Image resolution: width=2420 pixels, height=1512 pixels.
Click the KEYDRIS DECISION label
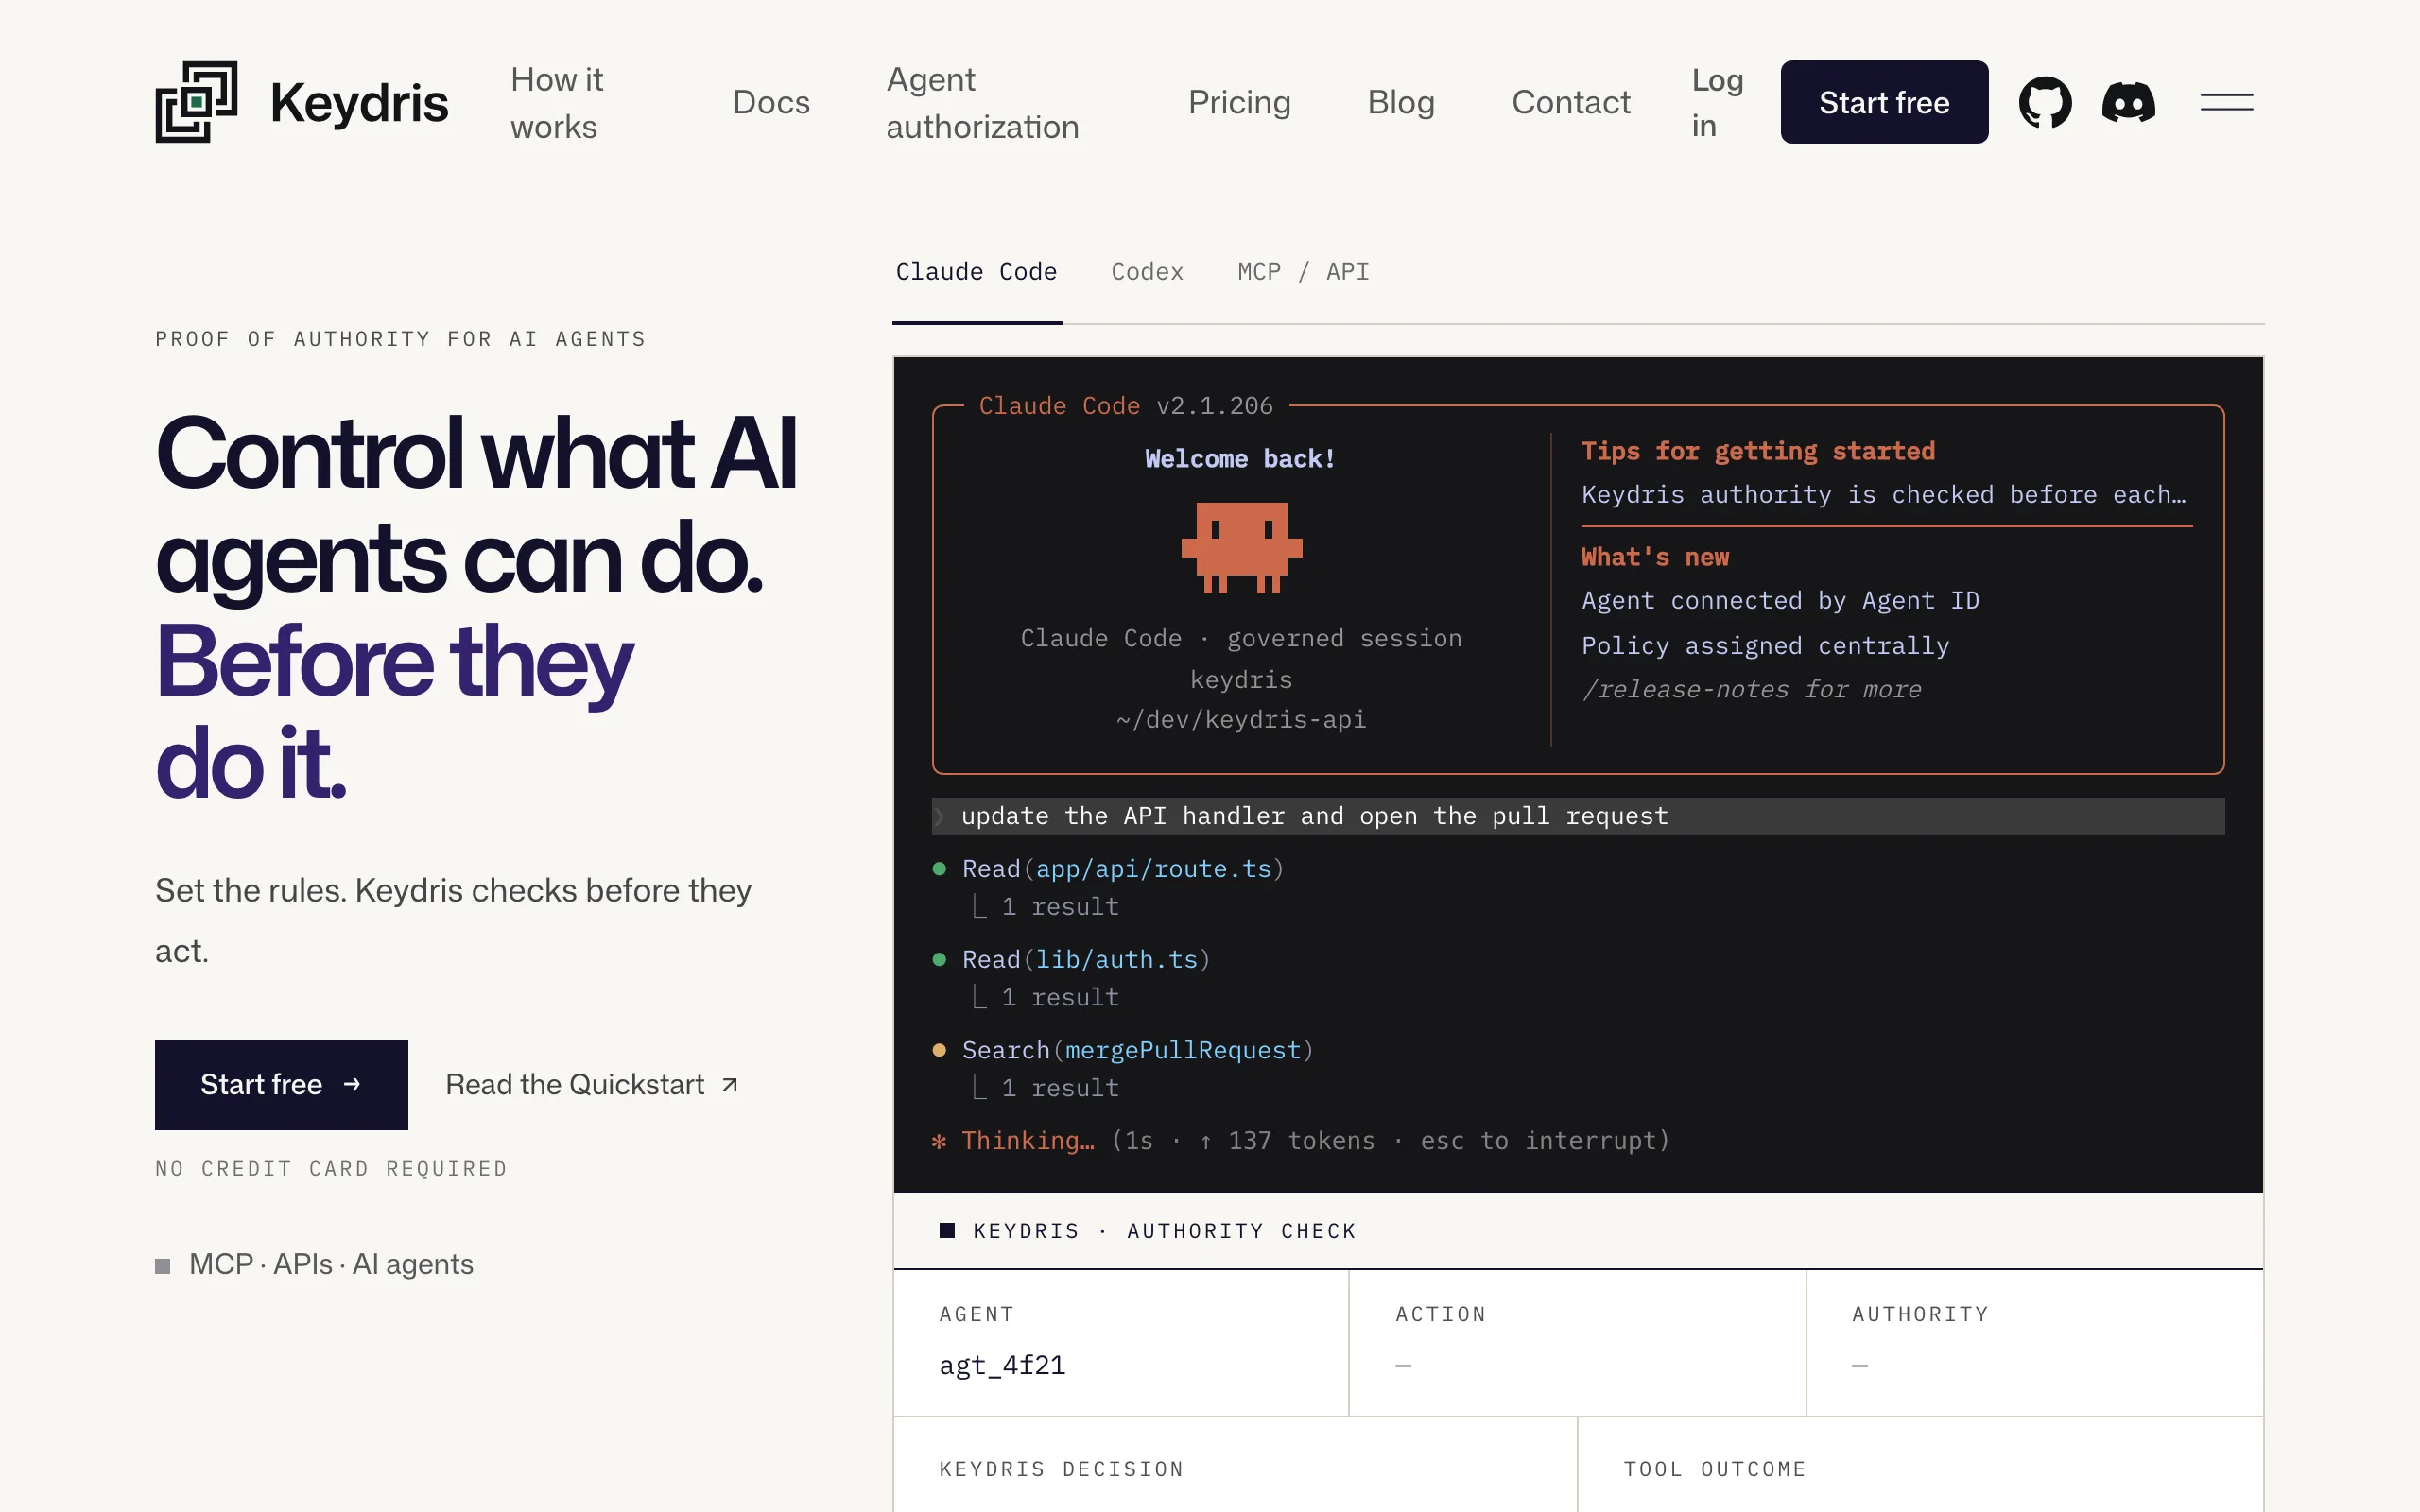pyautogui.click(x=1061, y=1469)
